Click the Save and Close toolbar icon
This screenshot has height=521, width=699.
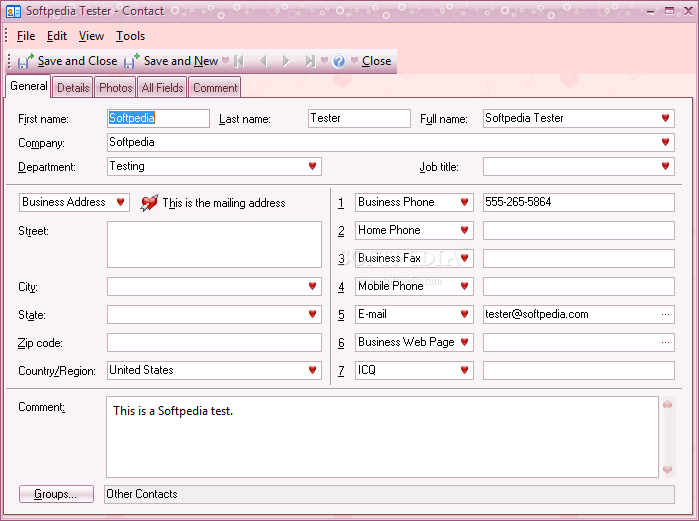tap(25, 61)
